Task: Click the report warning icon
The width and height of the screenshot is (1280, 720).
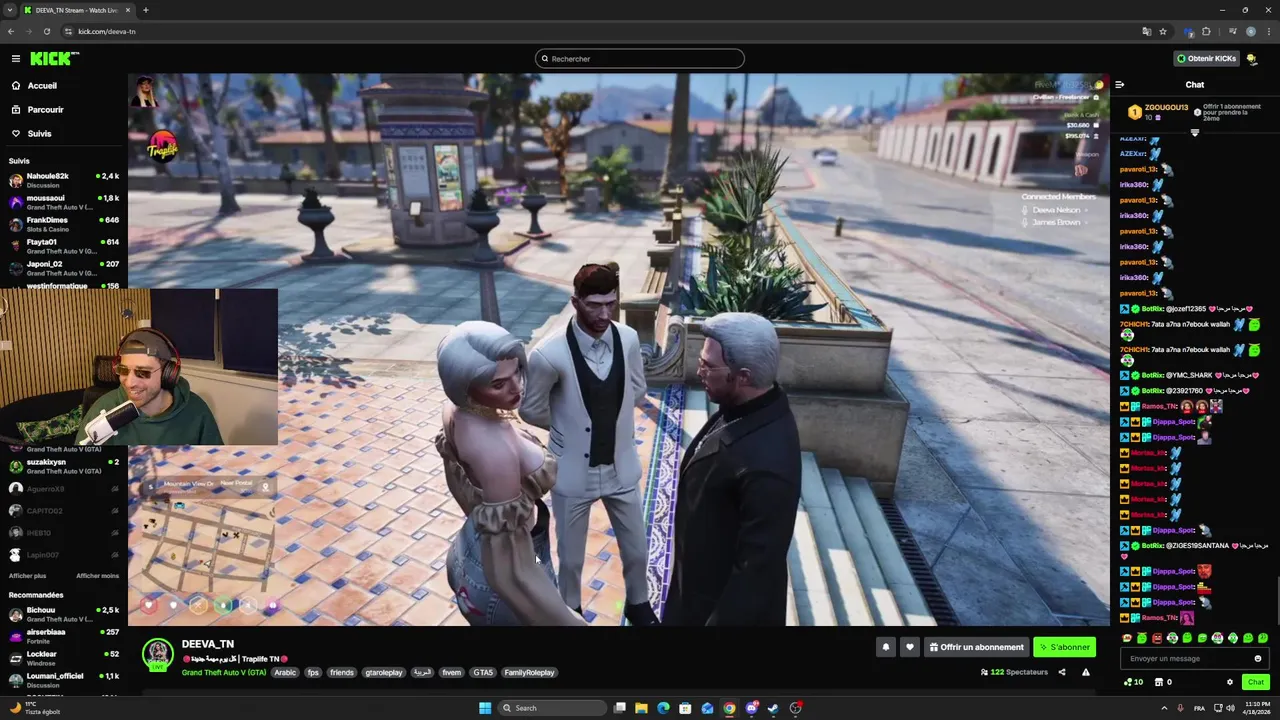Action: 1086,673
